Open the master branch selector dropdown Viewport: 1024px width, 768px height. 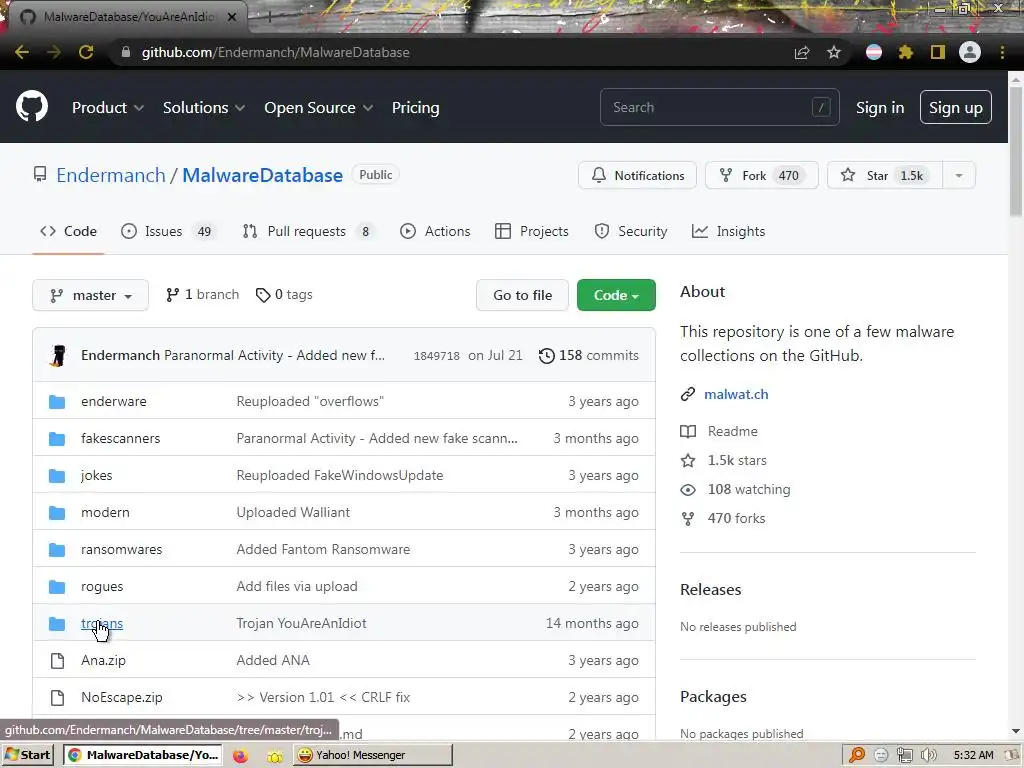coord(90,295)
